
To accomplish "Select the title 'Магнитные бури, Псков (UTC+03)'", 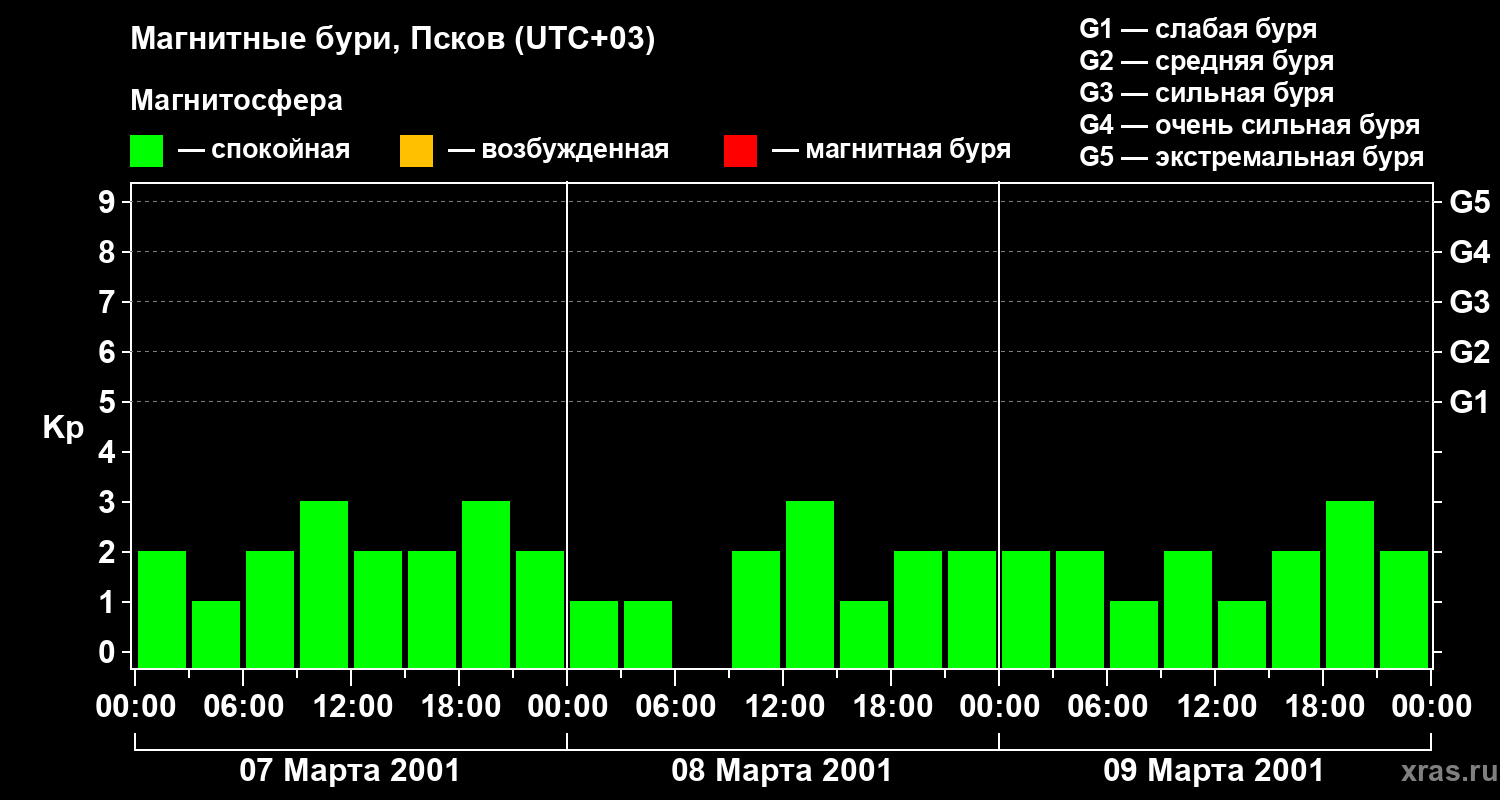I will tap(393, 41).
